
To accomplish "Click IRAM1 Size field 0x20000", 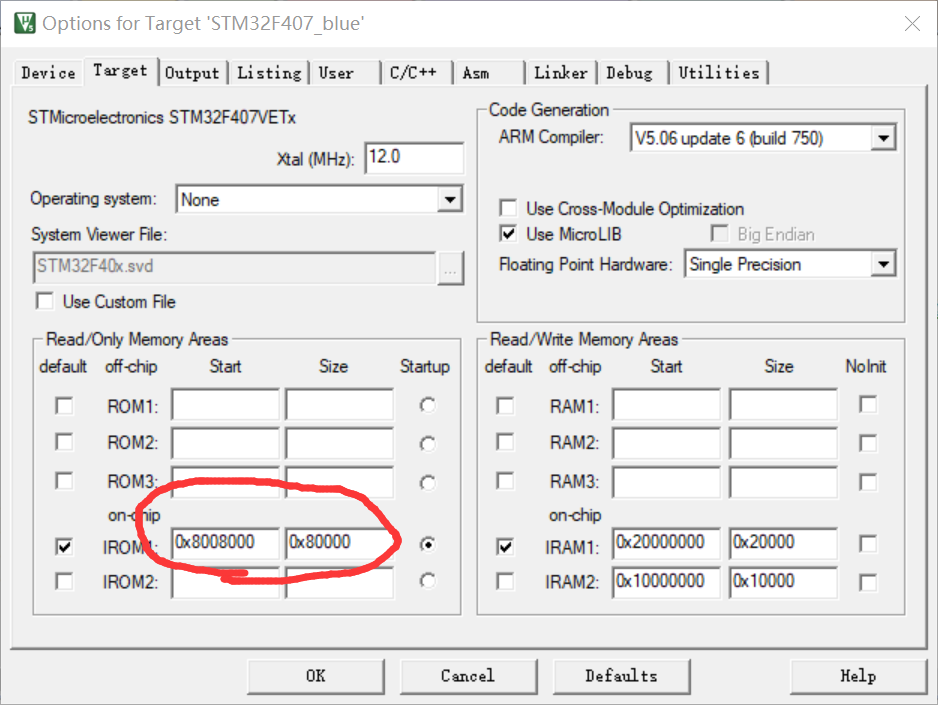I will click(x=783, y=543).
